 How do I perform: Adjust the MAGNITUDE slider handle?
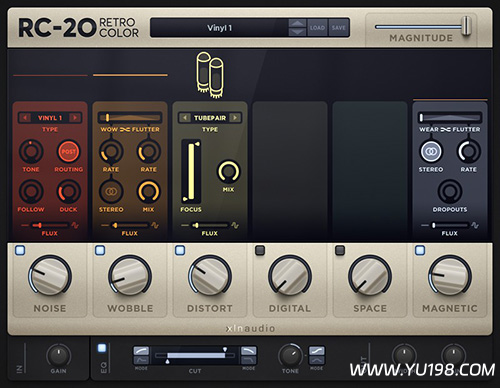[x=467, y=26]
